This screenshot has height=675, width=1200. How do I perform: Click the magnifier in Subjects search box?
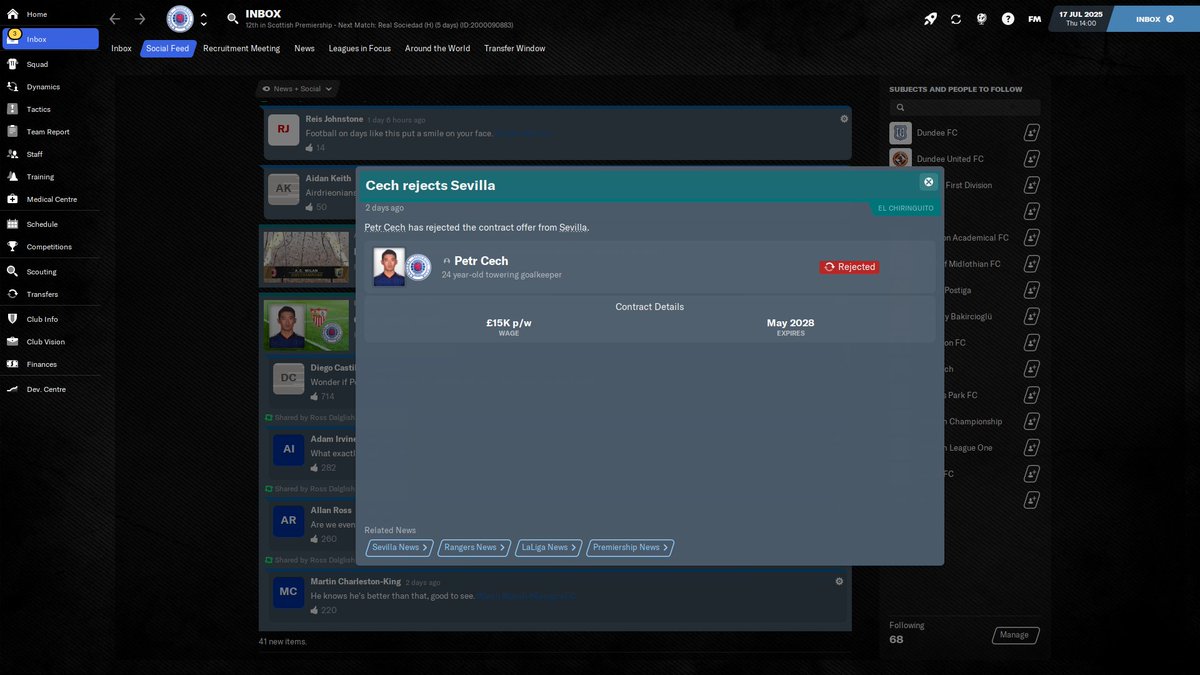(x=899, y=106)
